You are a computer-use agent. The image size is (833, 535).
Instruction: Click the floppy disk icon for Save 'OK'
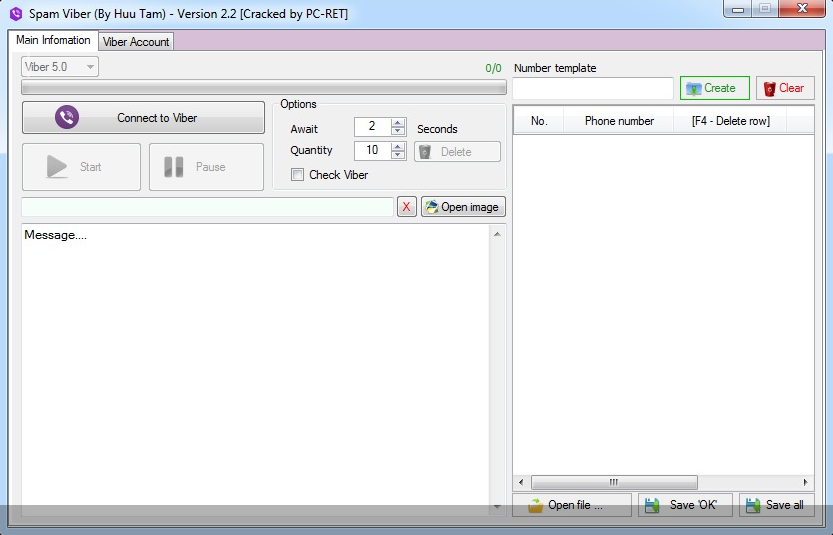tap(654, 505)
